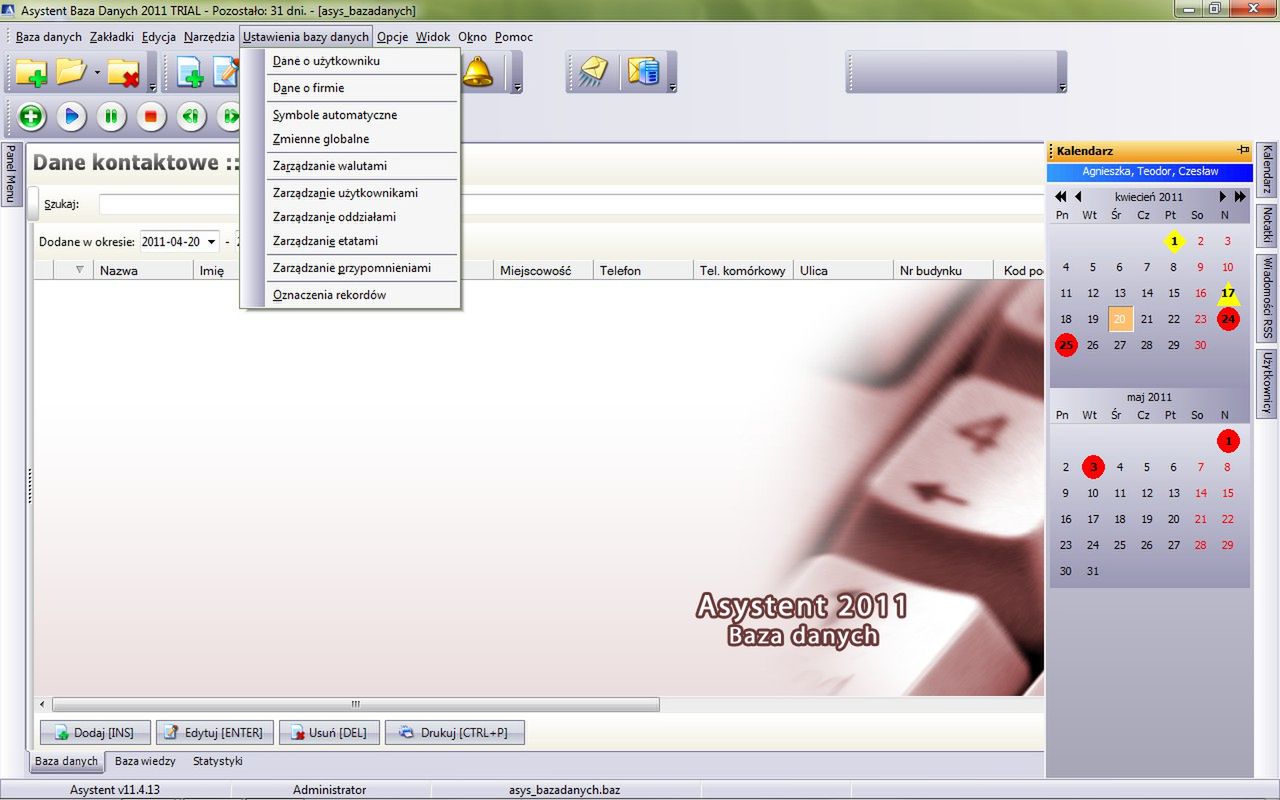Screen dimensions: 1280x800
Task: Open Widok menu
Action: pos(433,37)
